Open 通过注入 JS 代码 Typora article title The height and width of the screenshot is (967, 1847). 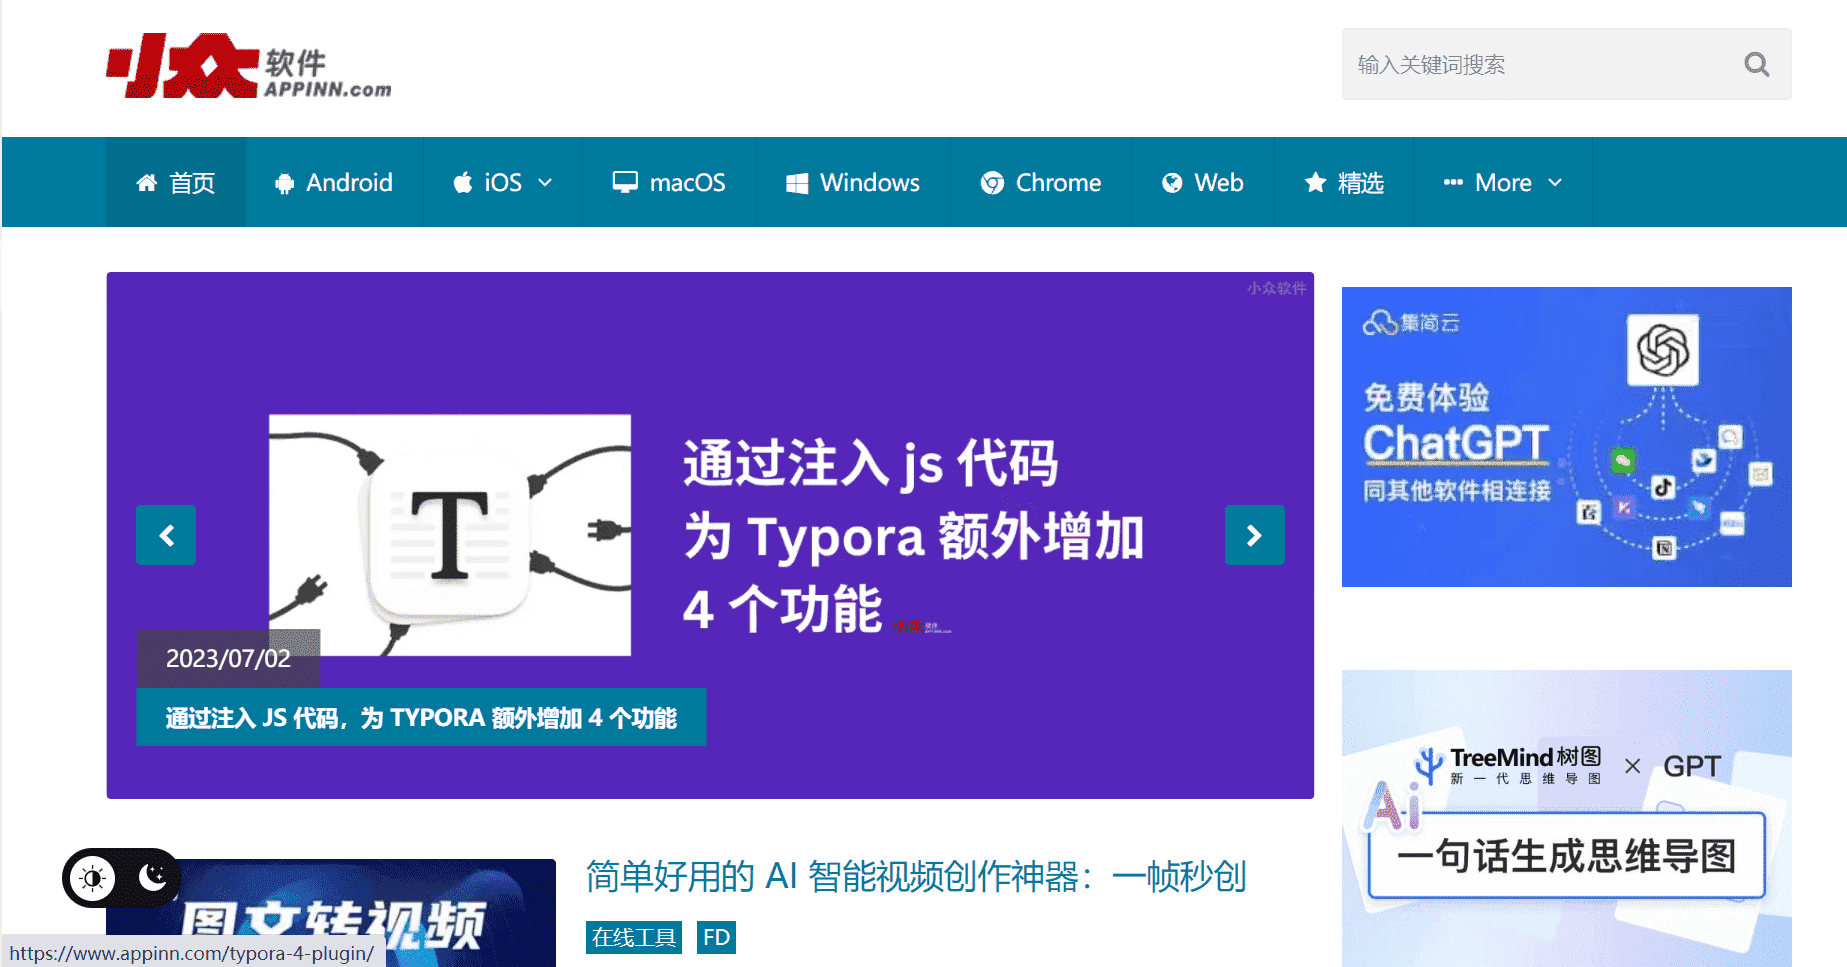click(x=421, y=717)
